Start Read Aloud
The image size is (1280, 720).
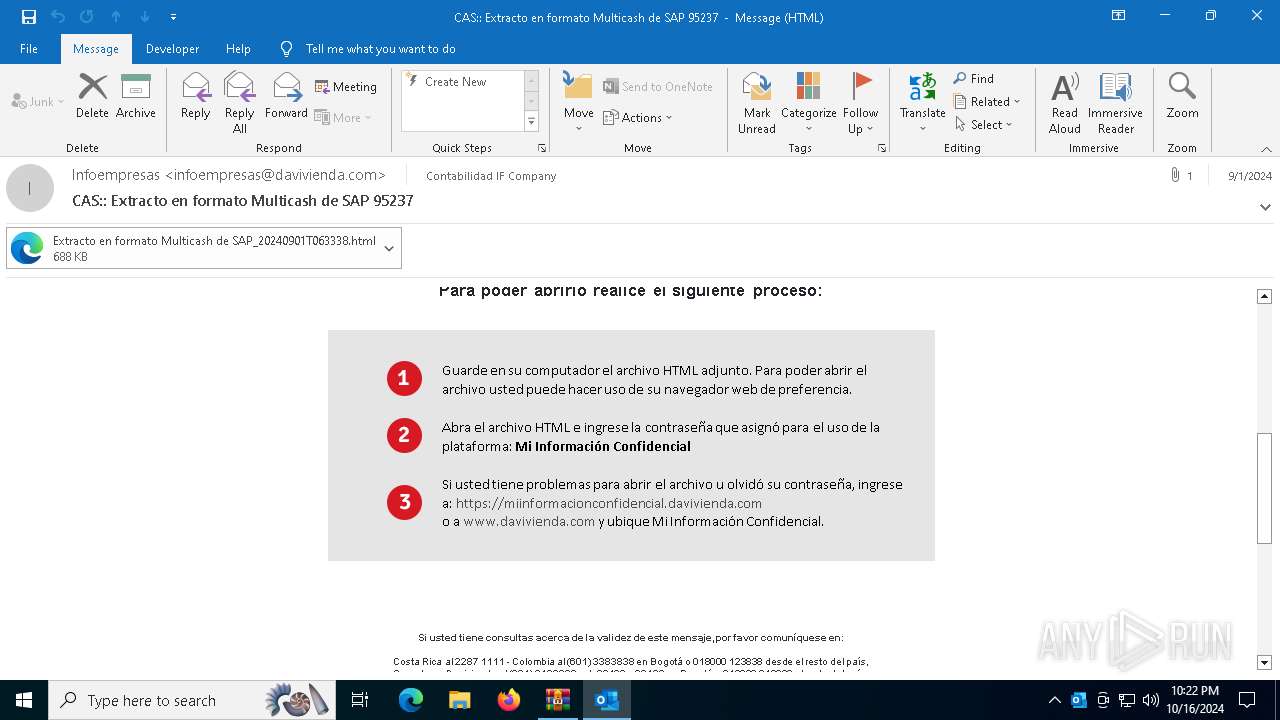click(x=1065, y=103)
